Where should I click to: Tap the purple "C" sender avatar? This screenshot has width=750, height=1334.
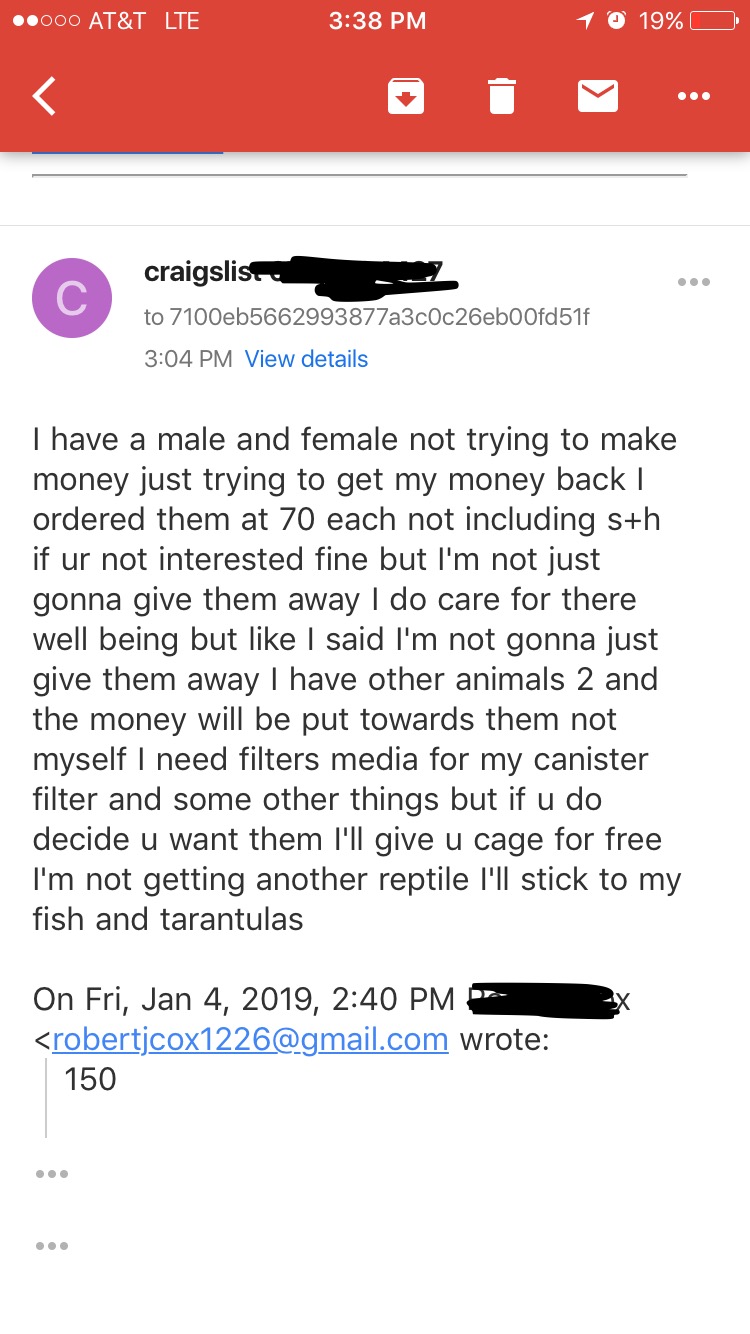point(72,297)
